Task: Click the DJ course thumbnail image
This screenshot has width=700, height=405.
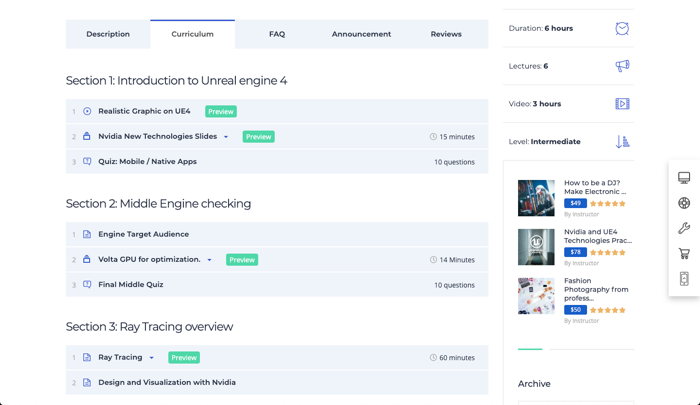Action: (536, 198)
